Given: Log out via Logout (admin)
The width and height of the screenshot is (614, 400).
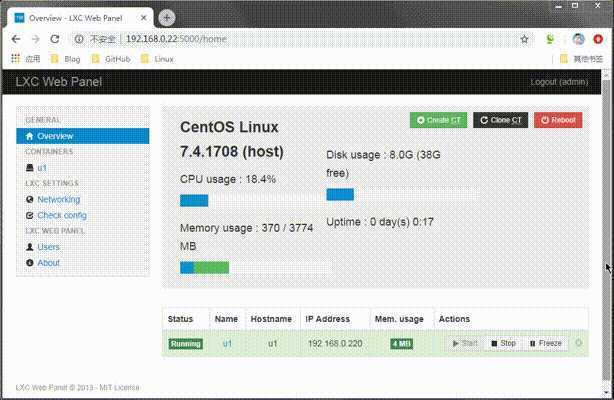Looking at the screenshot, I should [559, 82].
